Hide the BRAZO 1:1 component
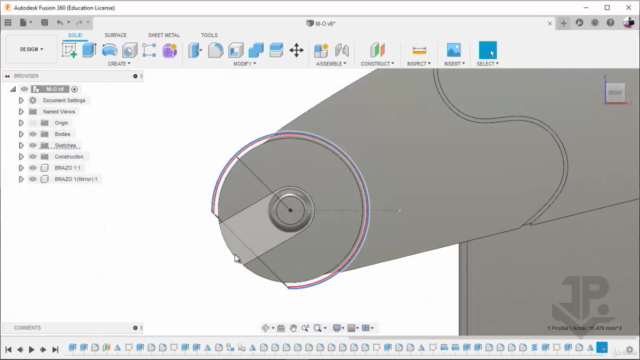This screenshot has width=640, height=360. tap(33, 168)
